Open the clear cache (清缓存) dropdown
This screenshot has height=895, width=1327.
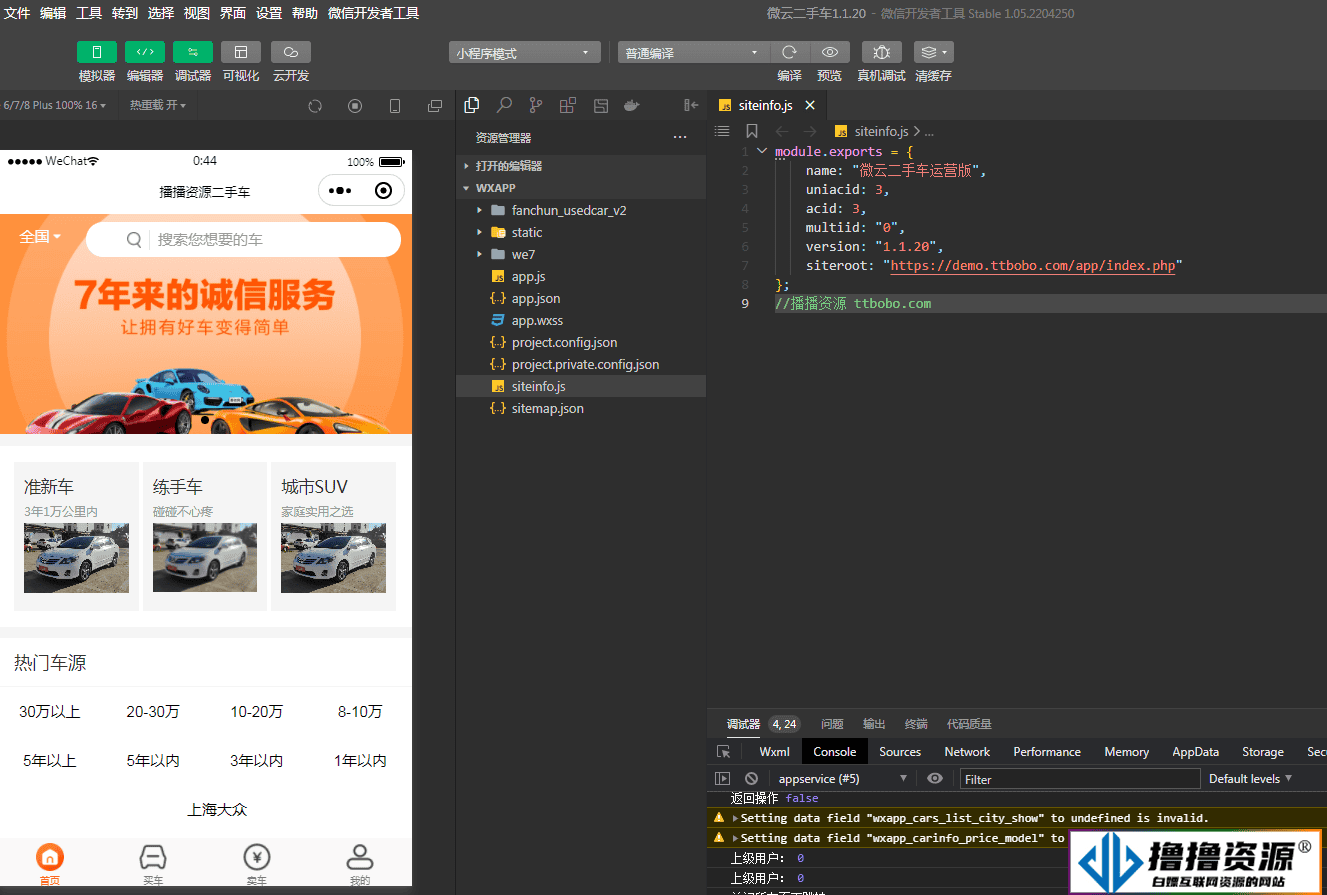934,52
